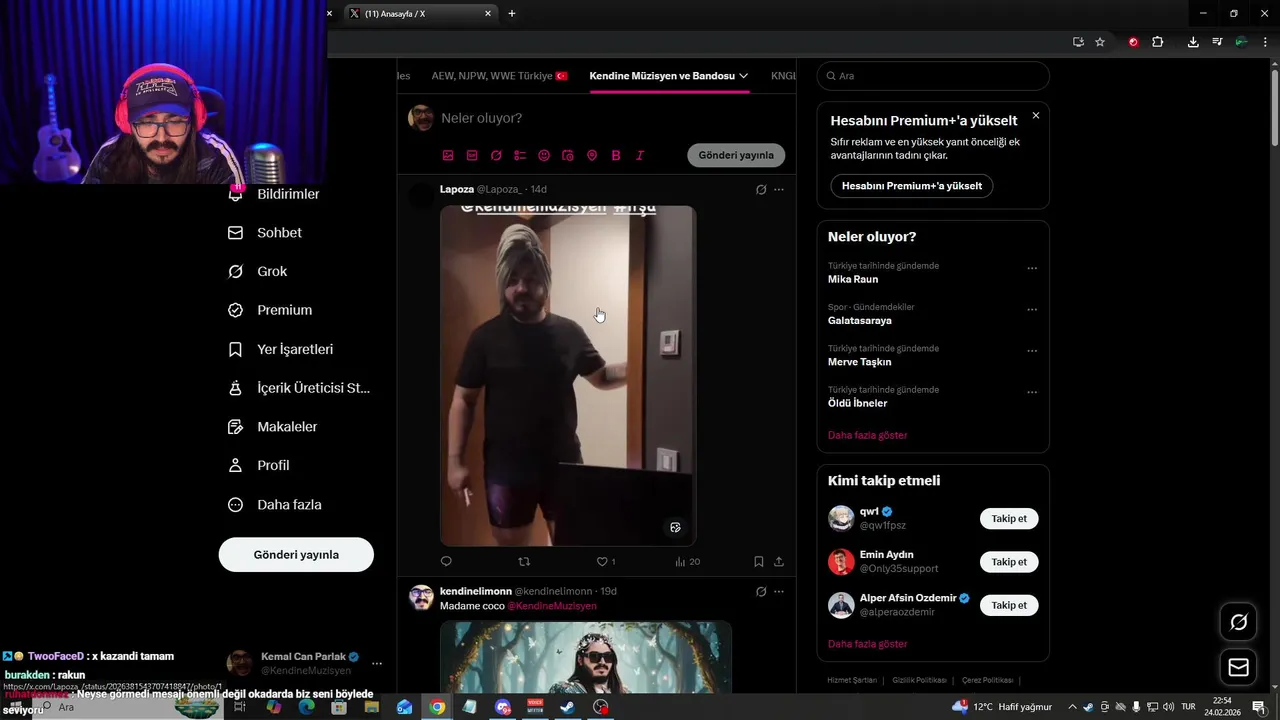Viewport: 1280px width, 720px height.
Task: Enhance post with Grok icon in composer
Action: [496, 156]
